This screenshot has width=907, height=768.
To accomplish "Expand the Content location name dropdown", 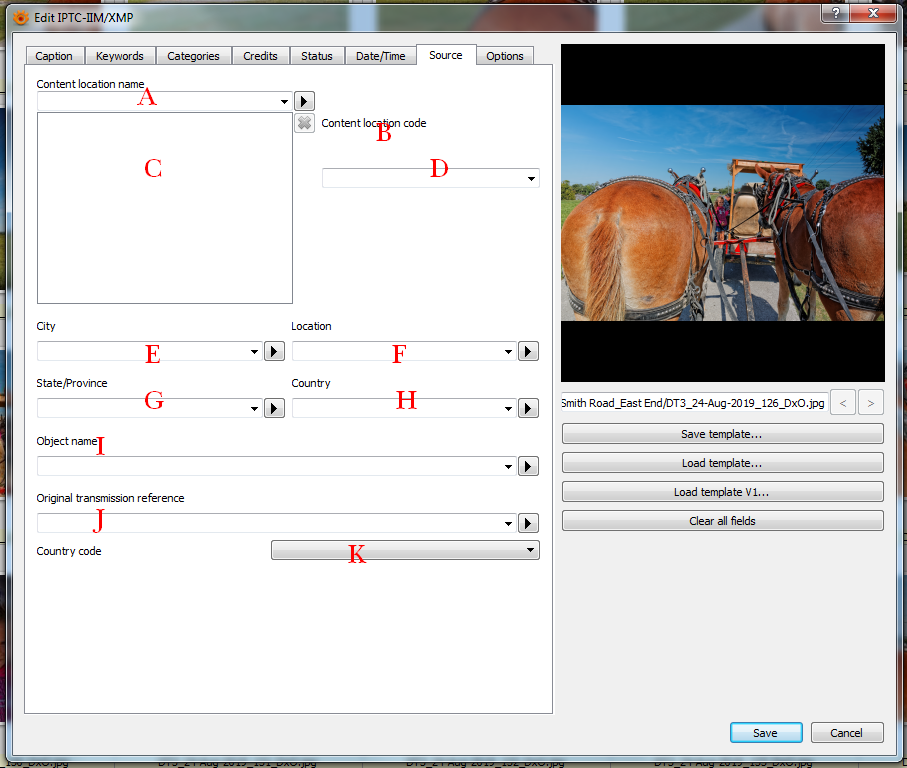I will coord(284,102).
